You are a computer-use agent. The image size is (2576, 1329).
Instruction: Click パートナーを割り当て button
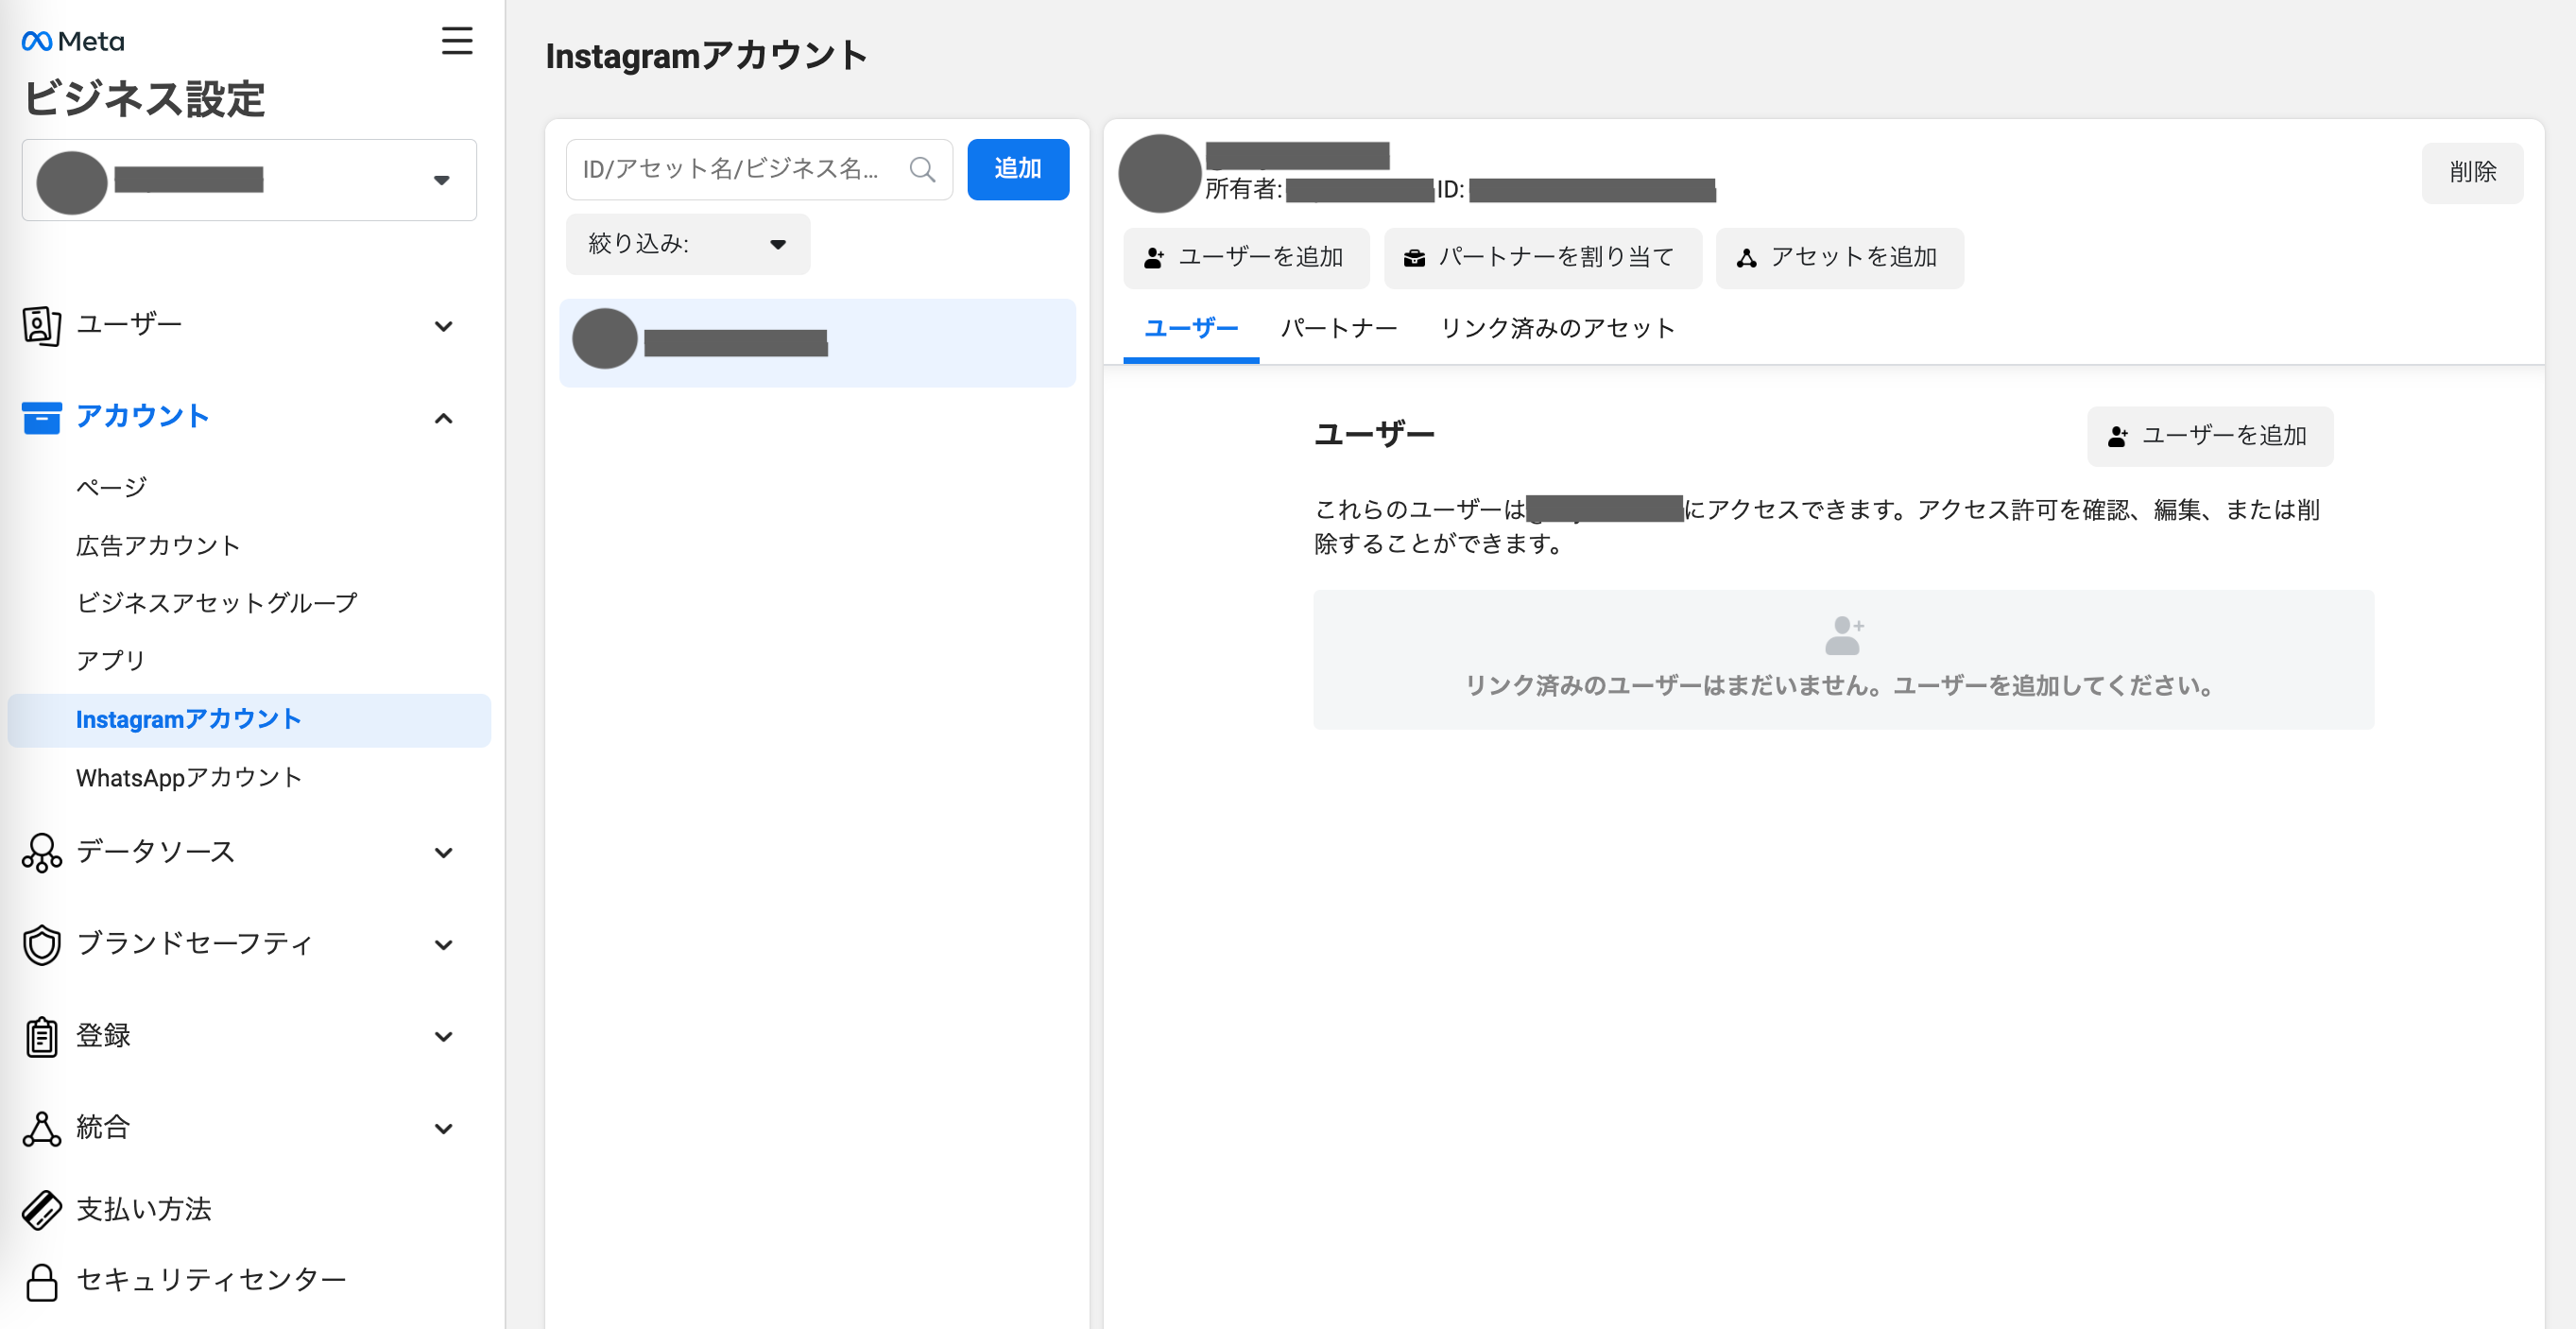coord(1543,258)
